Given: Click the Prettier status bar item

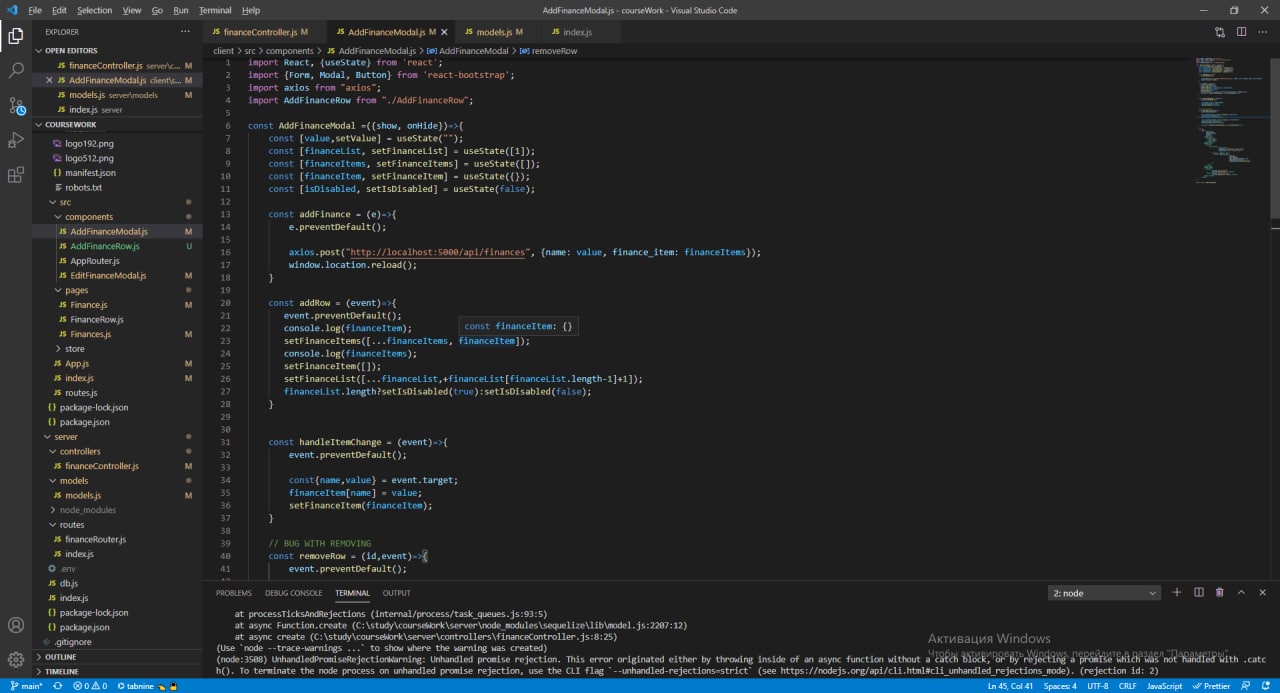Looking at the screenshot, I should coord(1211,686).
